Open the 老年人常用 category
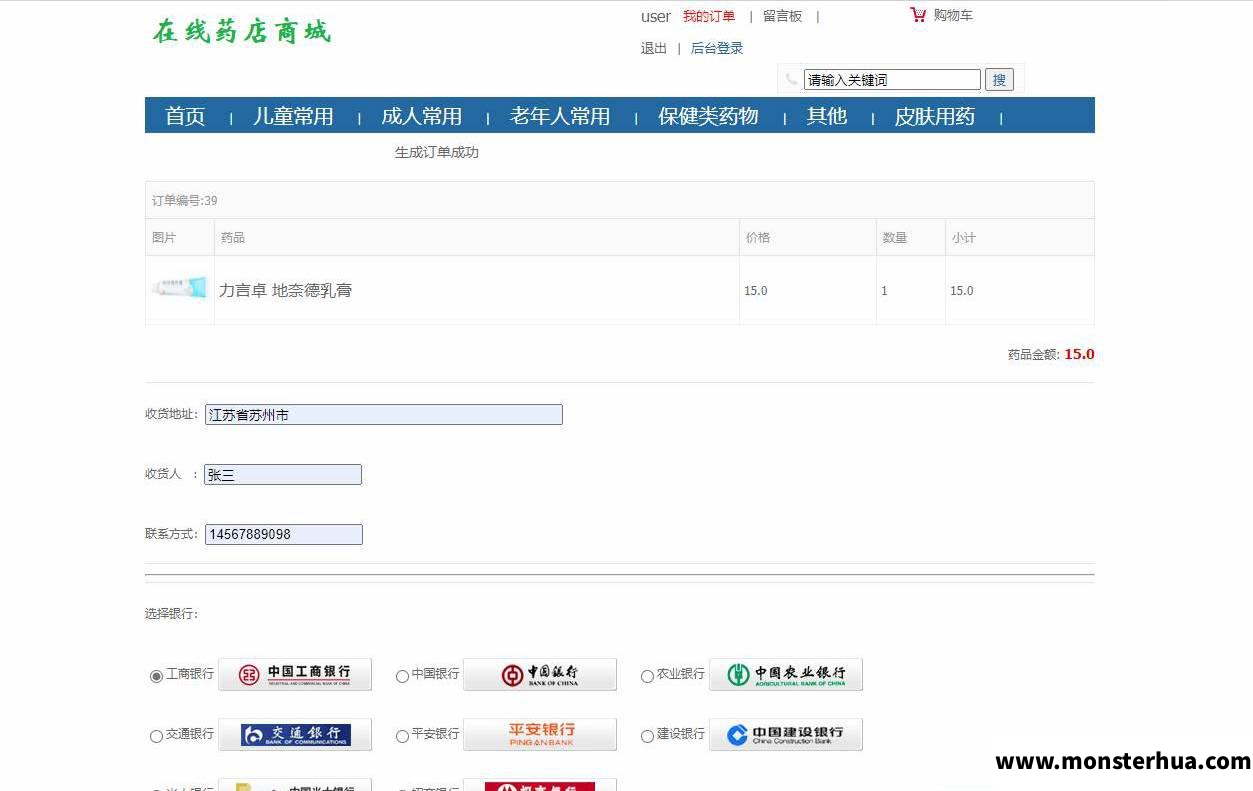Viewport: 1253px width, 791px height. pos(560,116)
